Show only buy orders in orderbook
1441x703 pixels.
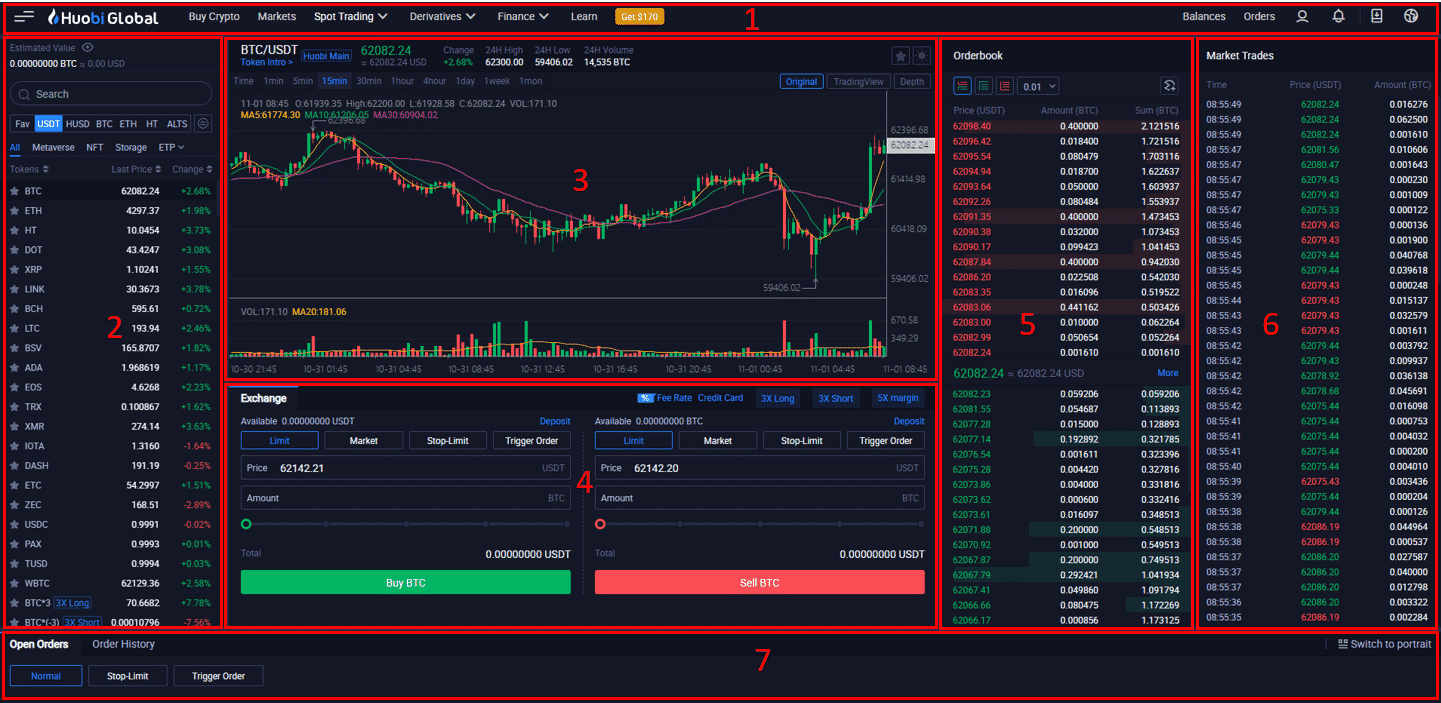tap(984, 87)
